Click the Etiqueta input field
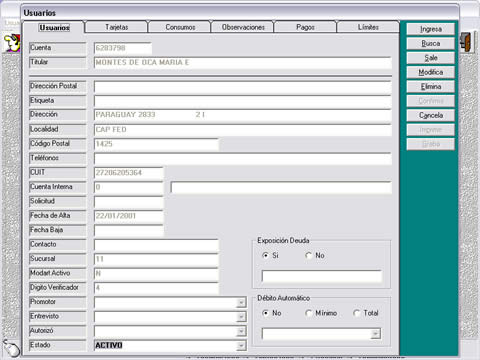The width and height of the screenshot is (480, 360). [x=243, y=101]
